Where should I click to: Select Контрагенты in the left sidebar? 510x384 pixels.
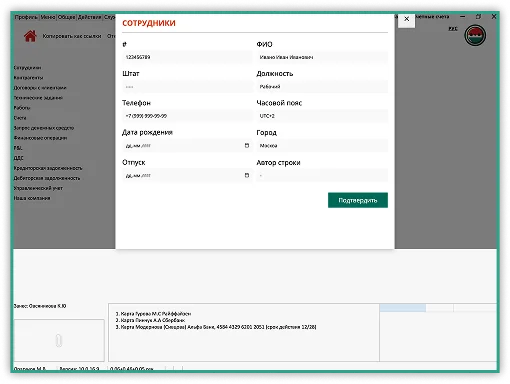click(x=28, y=78)
